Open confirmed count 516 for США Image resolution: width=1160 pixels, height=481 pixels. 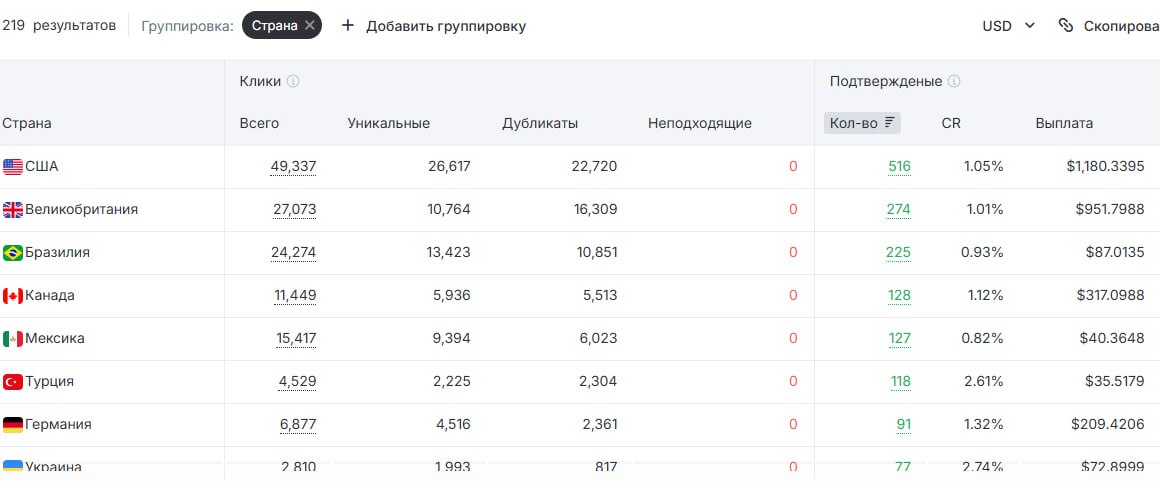[x=899, y=167]
